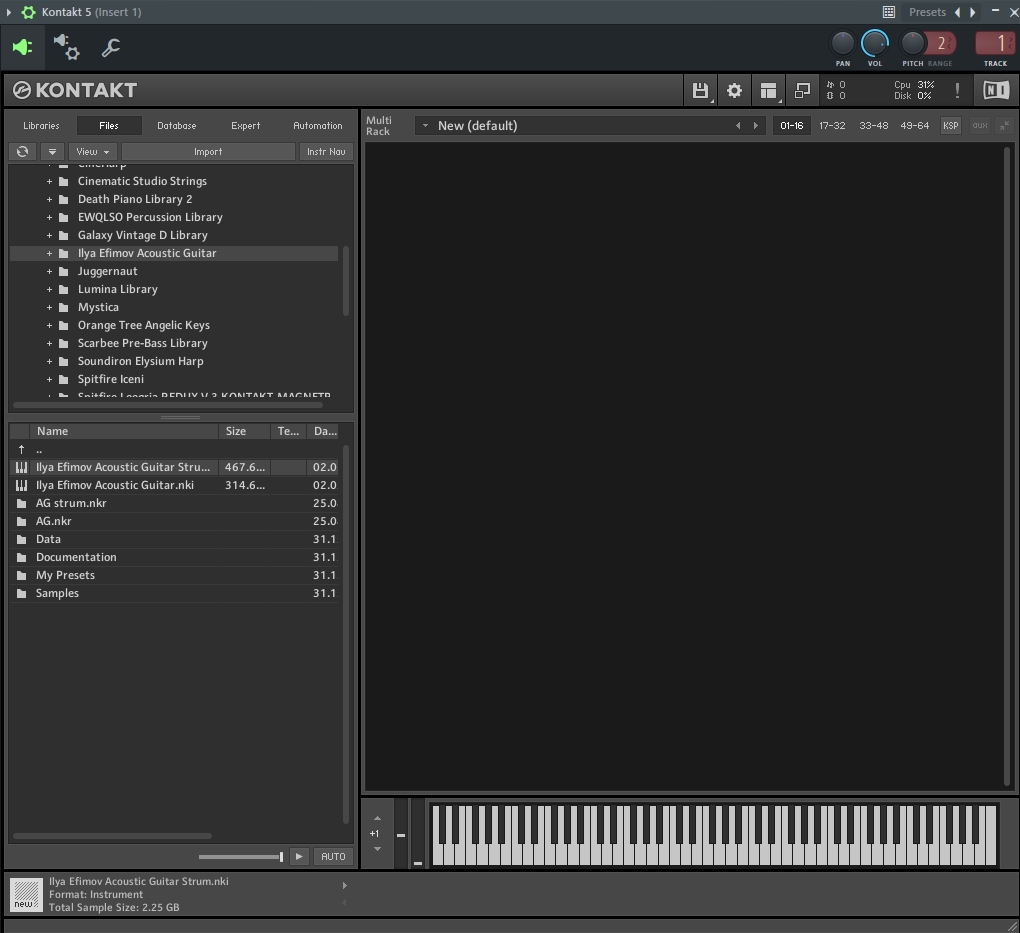The image size is (1020, 933).
Task: Go to next FL preset arrow
Action: tap(973, 12)
